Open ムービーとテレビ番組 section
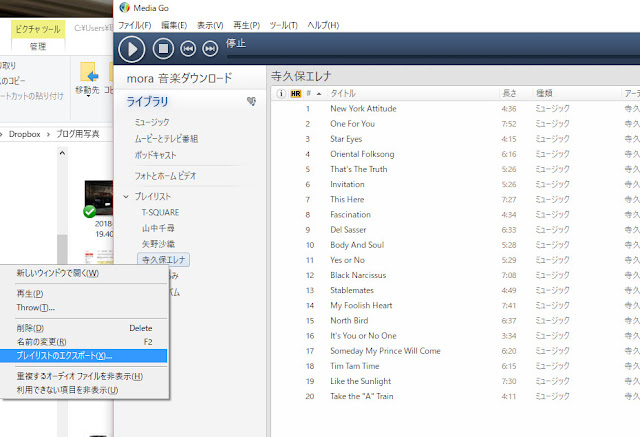Image resolution: width=640 pixels, height=437 pixels. [166, 139]
